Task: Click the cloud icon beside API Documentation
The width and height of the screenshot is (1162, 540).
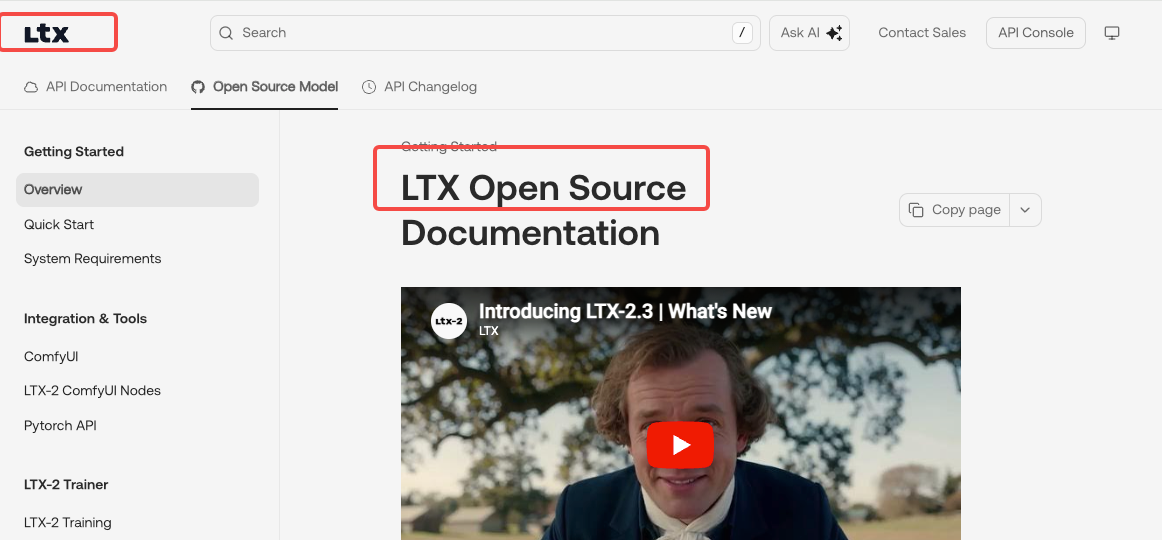Action: pos(31,87)
